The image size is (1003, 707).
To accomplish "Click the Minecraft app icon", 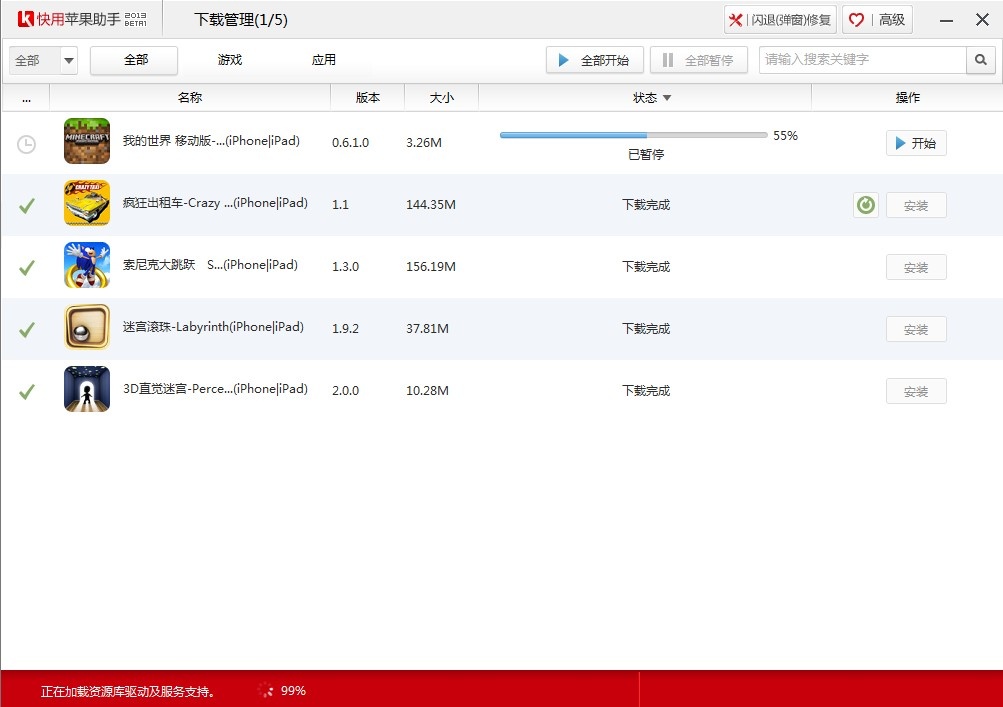I will point(87,141).
